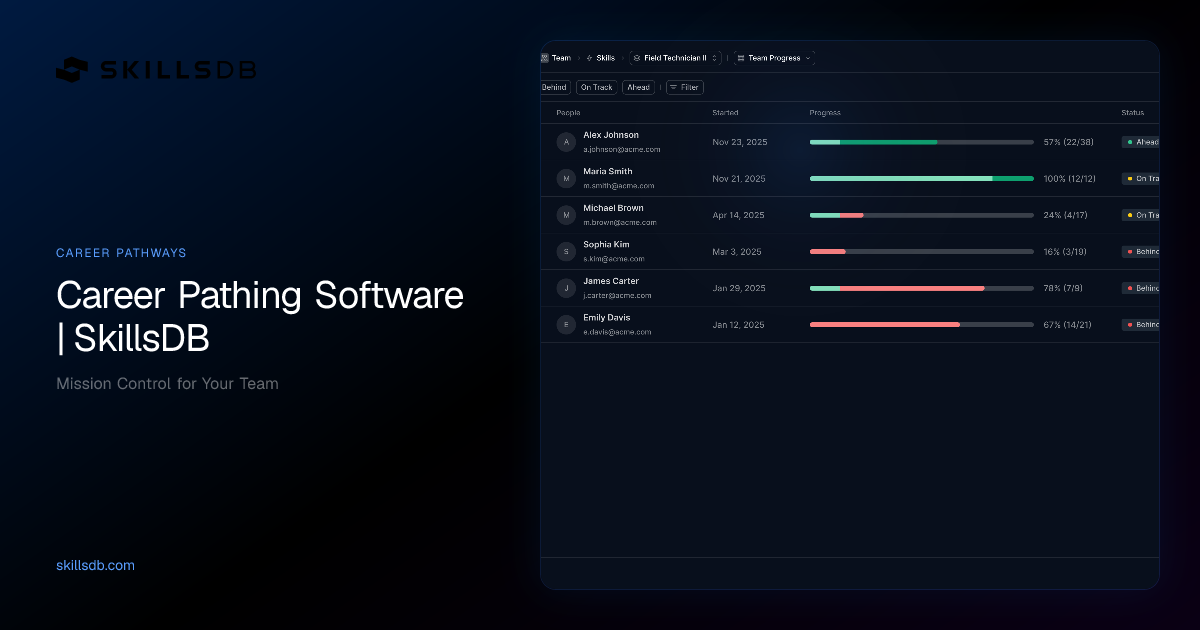Click email e.davis@acme.com
Screen dimensions: 1200x630
click(x=618, y=331)
